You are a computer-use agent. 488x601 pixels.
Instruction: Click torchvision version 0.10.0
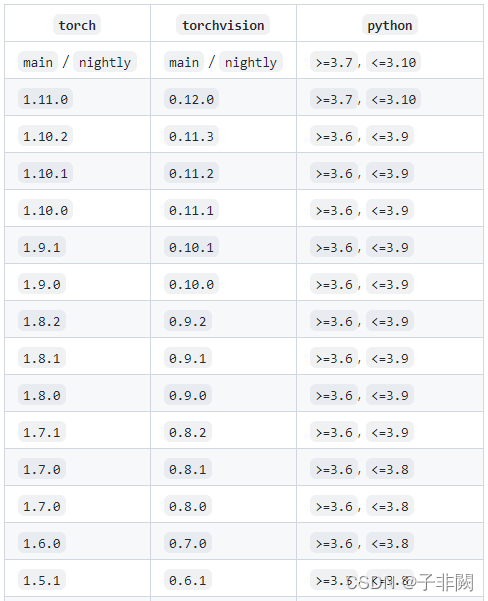(x=191, y=284)
